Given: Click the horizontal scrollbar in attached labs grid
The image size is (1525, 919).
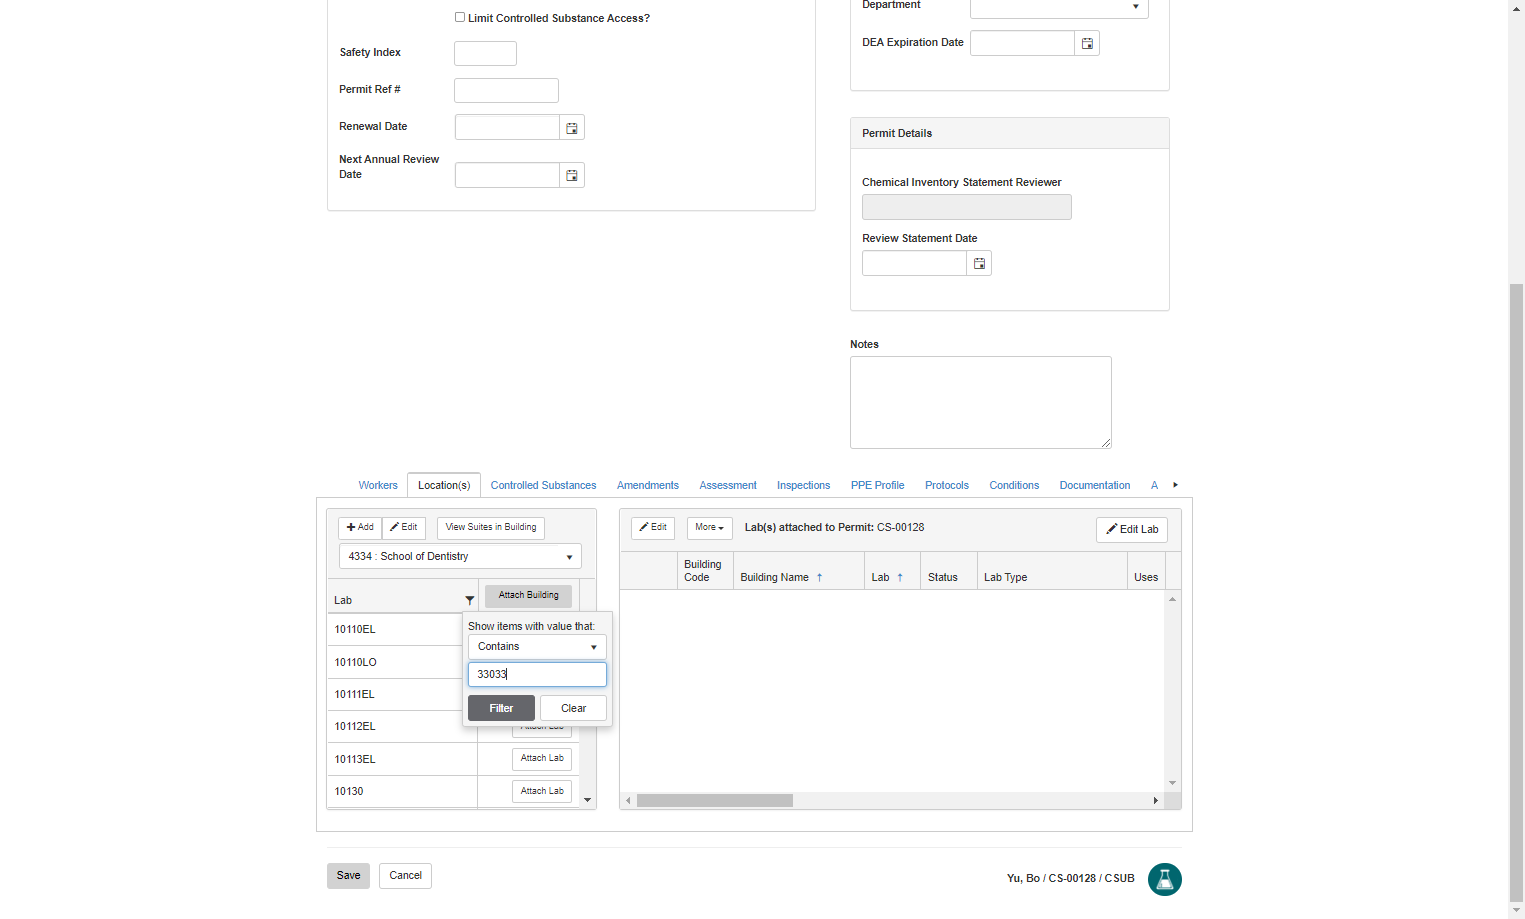Looking at the screenshot, I should point(715,801).
